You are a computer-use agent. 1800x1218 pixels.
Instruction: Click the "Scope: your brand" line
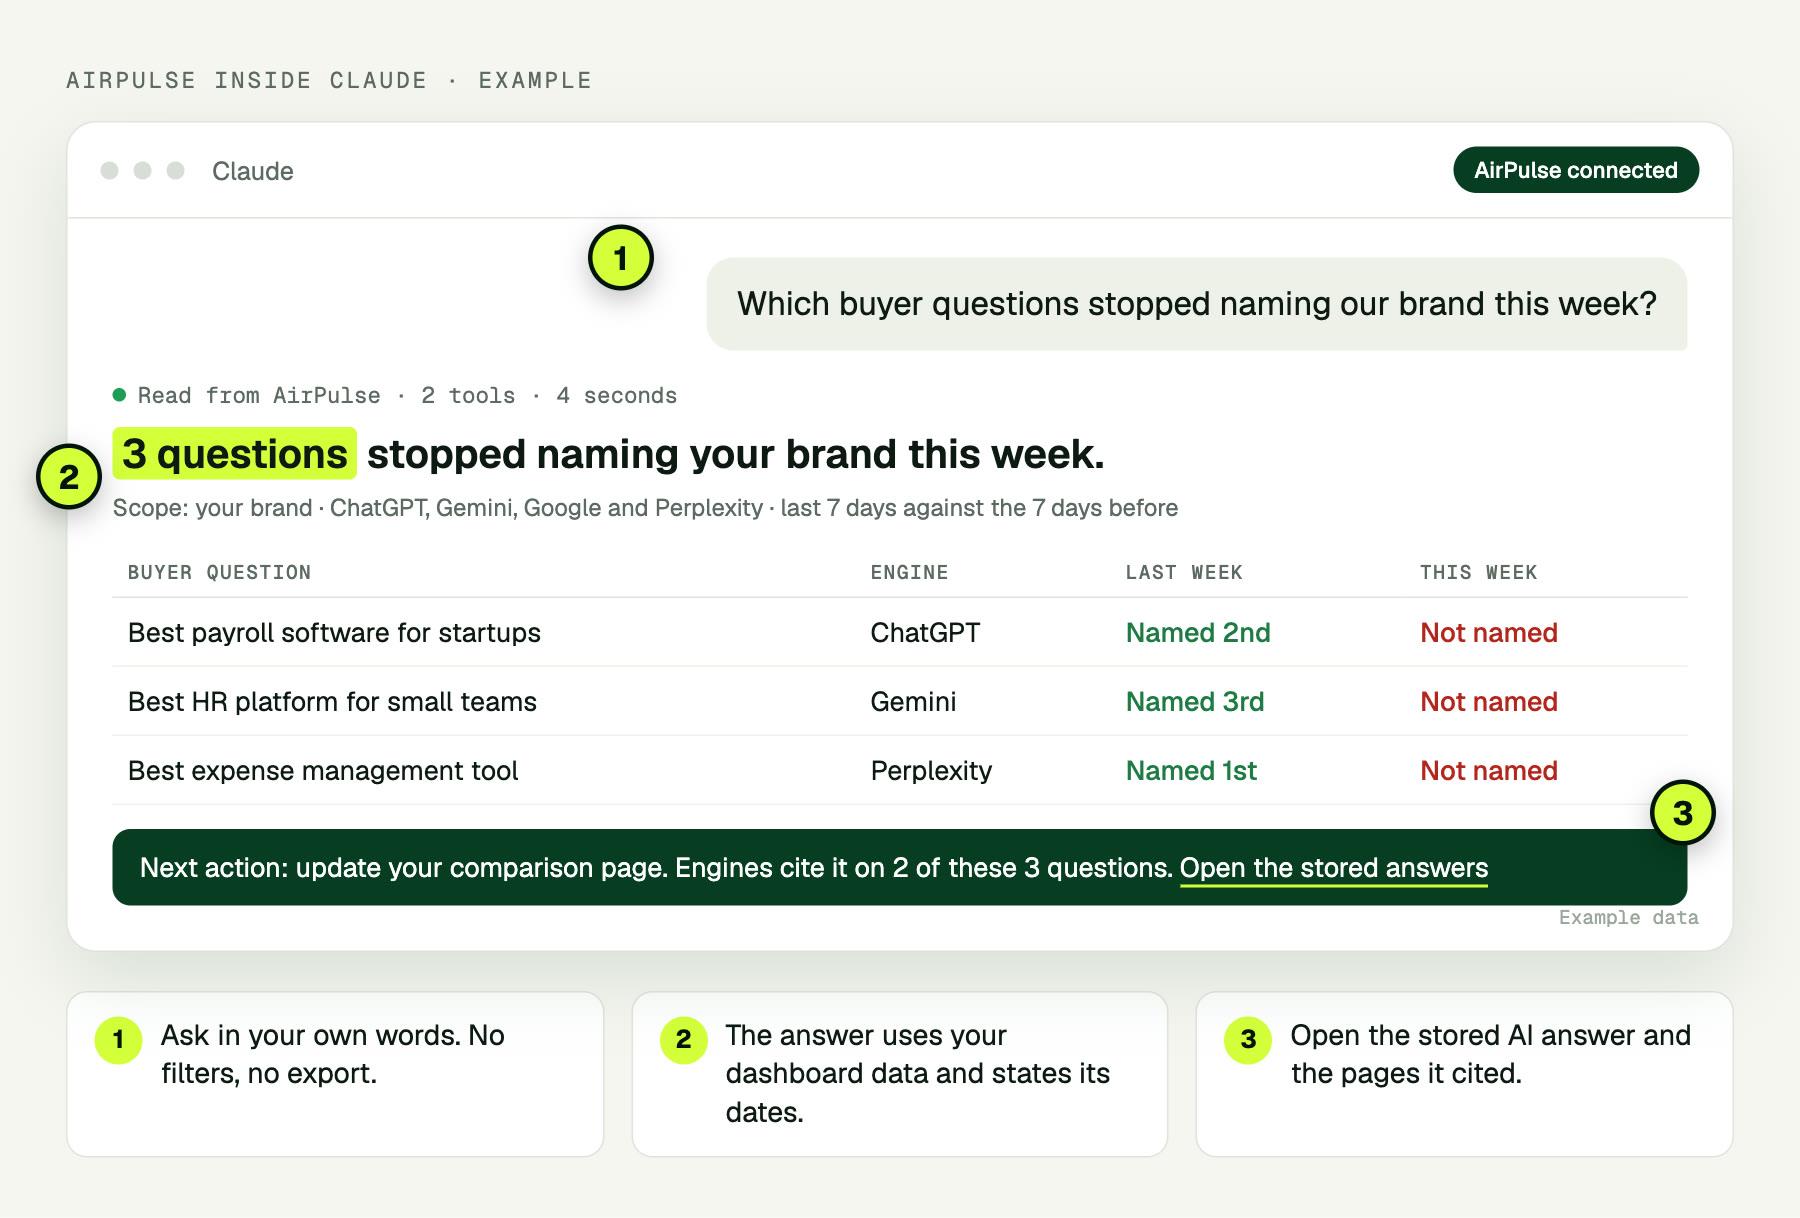point(645,508)
